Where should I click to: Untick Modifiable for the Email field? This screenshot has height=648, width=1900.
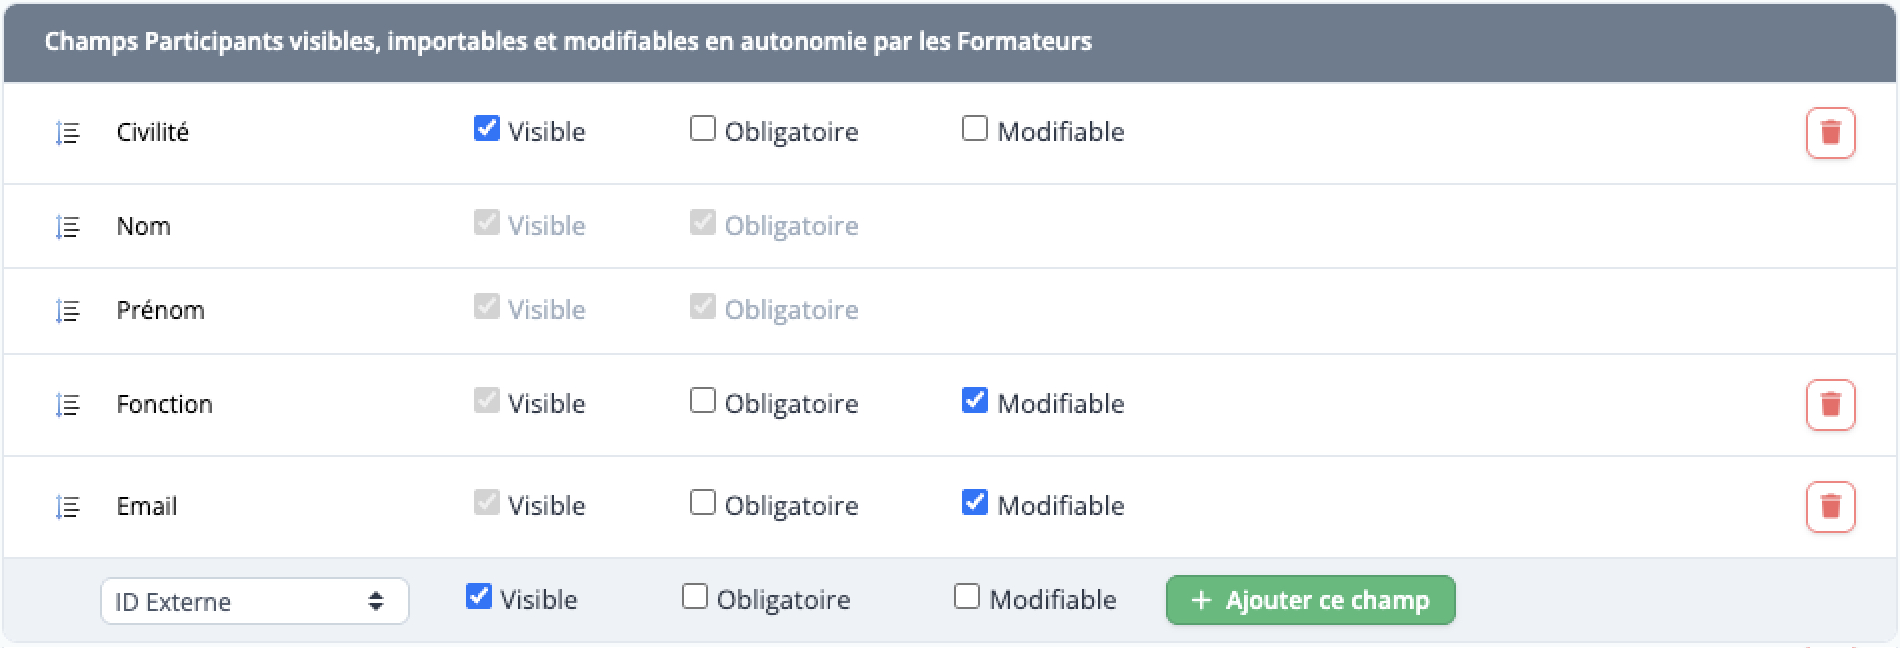[975, 503]
